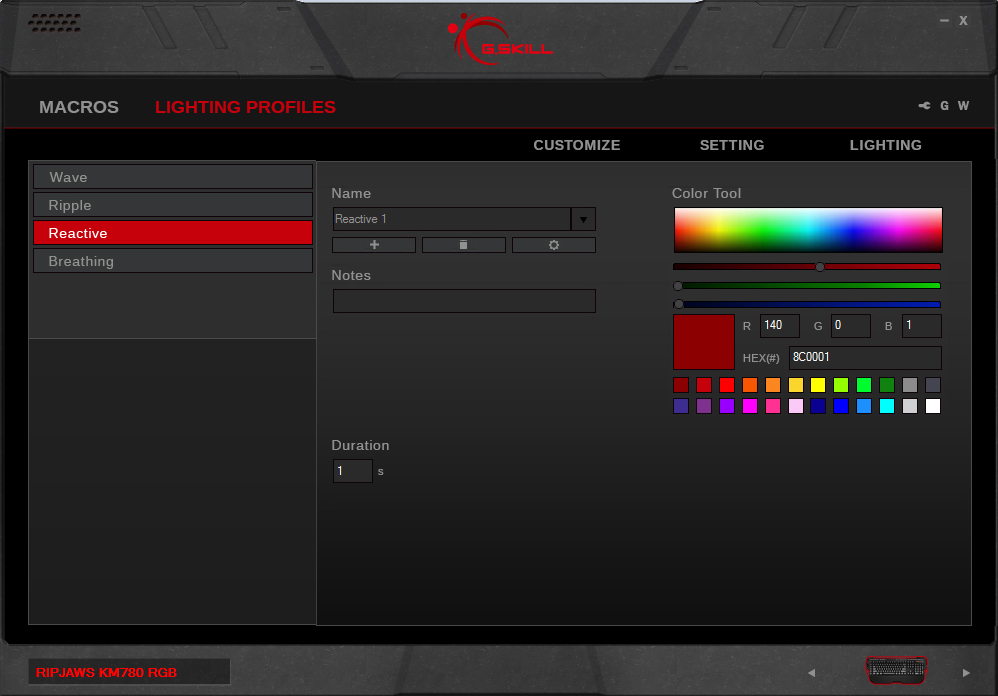Viewport: 998px width, 696px height.
Task: Delete profile using trash icon
Action: point(463,245)
